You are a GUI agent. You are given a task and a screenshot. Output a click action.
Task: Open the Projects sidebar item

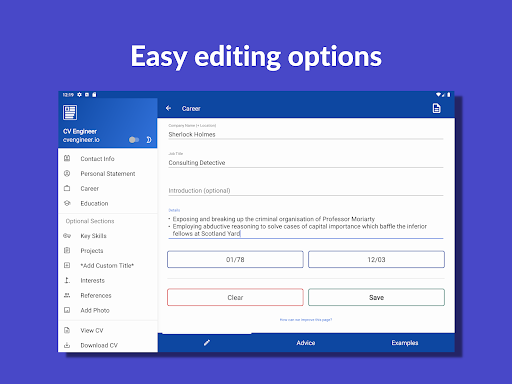click(x=108, y=251)
